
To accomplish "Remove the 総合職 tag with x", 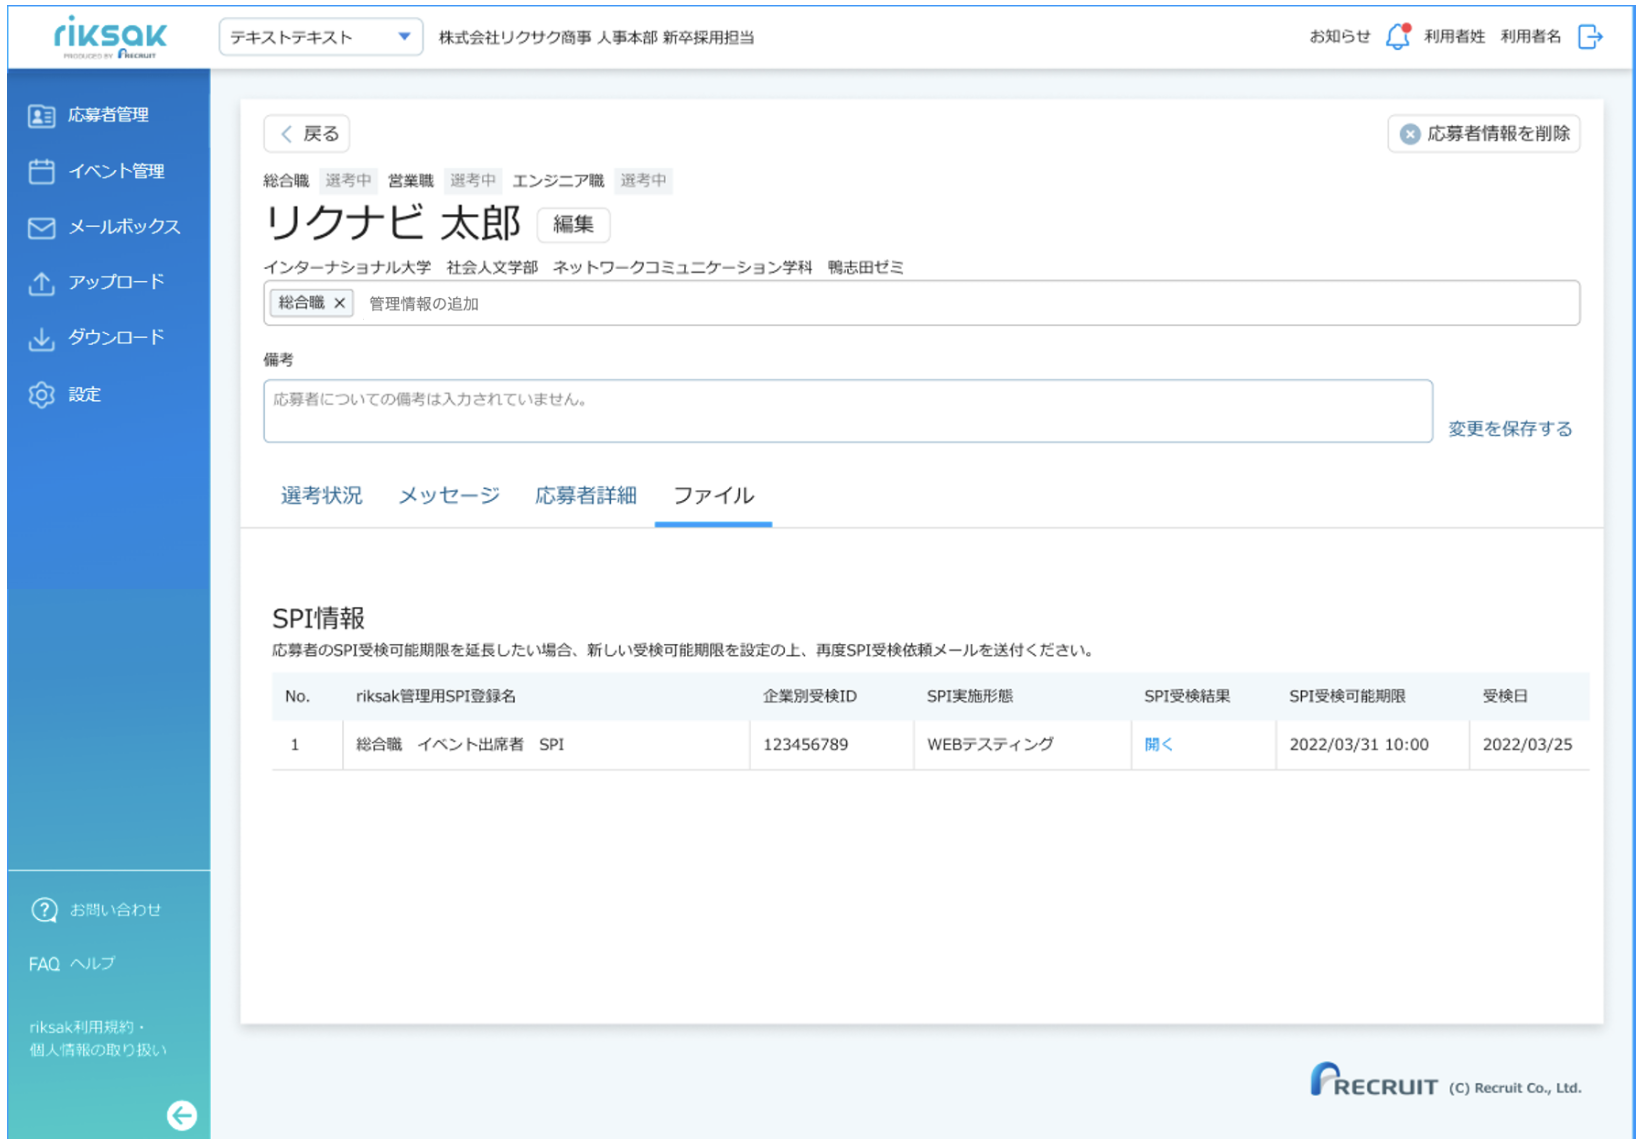I will coord(340,303).
